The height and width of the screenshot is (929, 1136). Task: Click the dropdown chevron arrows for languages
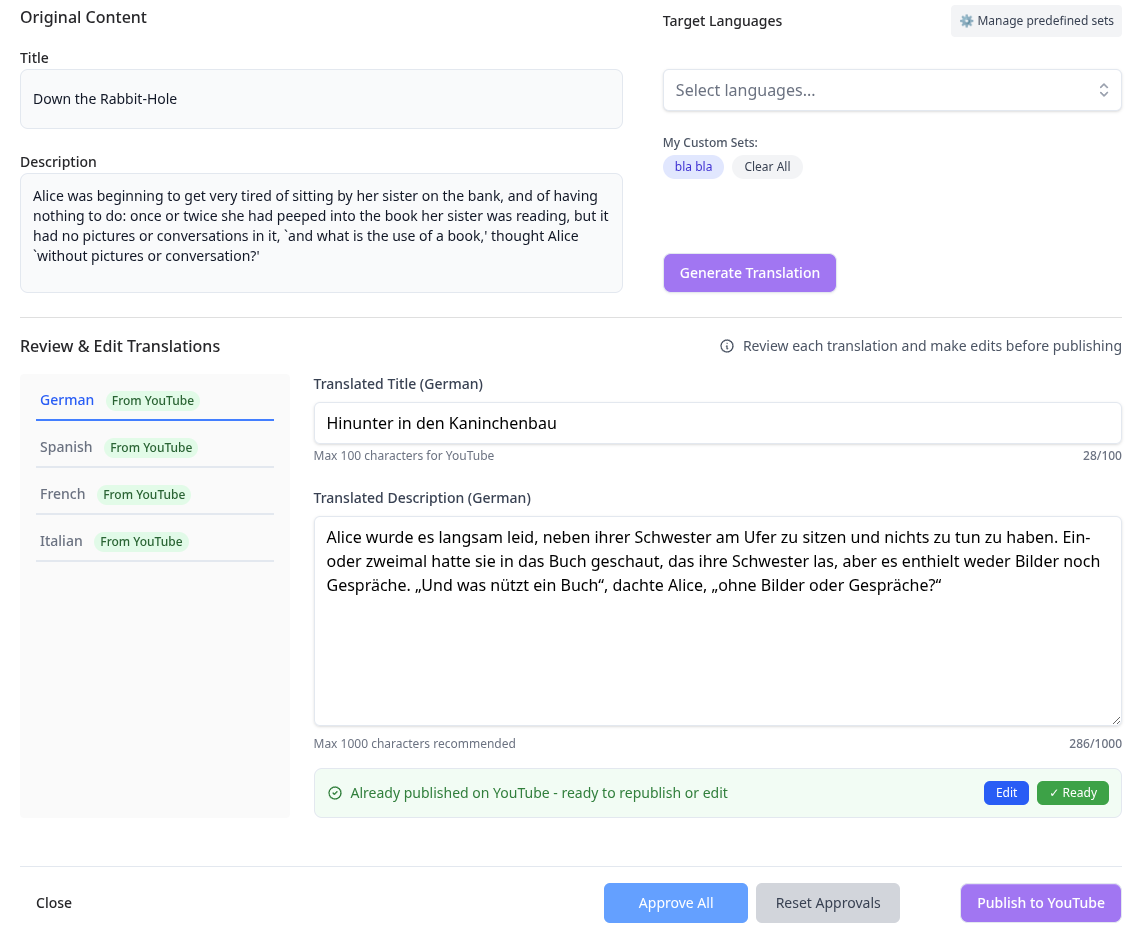coord(1103,90)
